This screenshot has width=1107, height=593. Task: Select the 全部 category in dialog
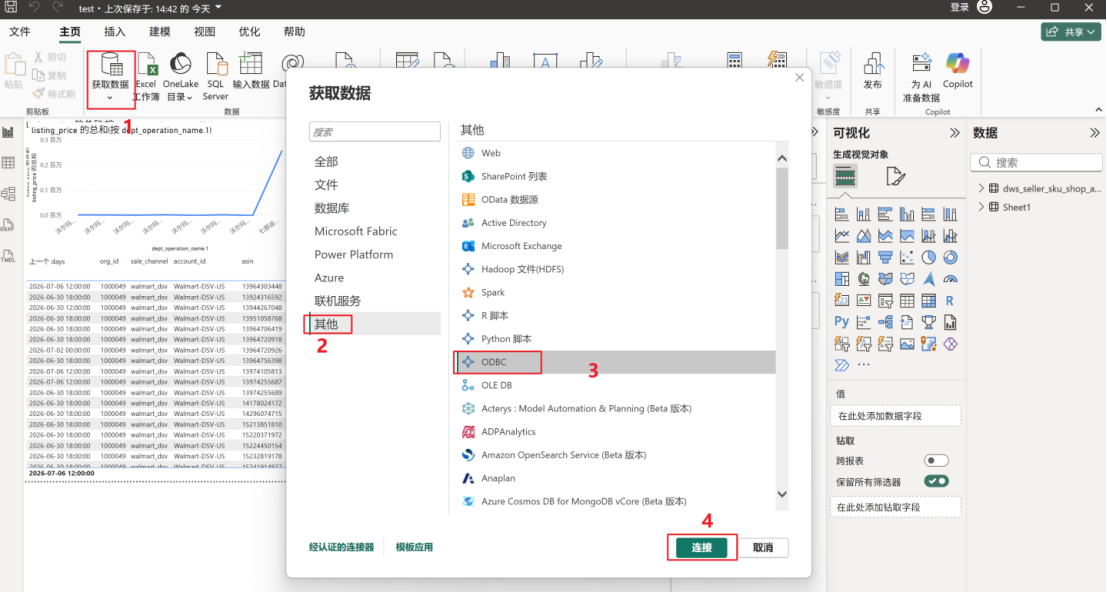pos(374,162)
